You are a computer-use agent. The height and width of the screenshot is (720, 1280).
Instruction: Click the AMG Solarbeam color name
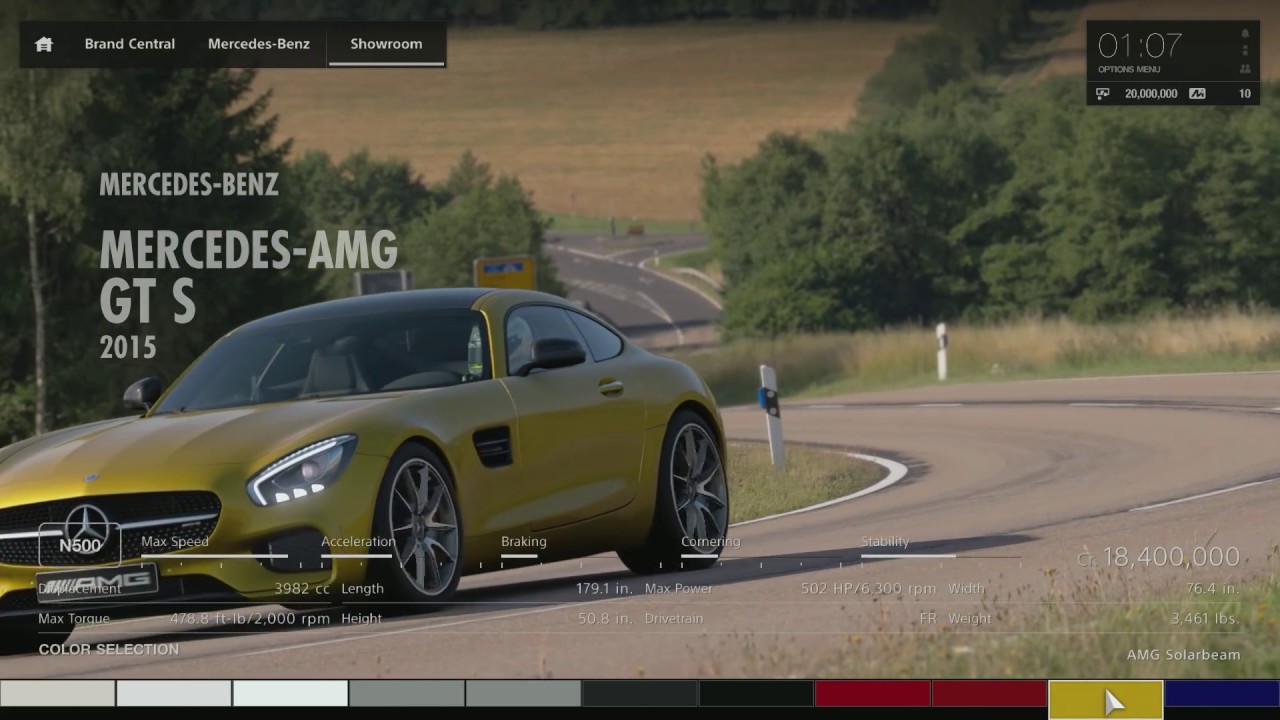(x=1183, y=655)
